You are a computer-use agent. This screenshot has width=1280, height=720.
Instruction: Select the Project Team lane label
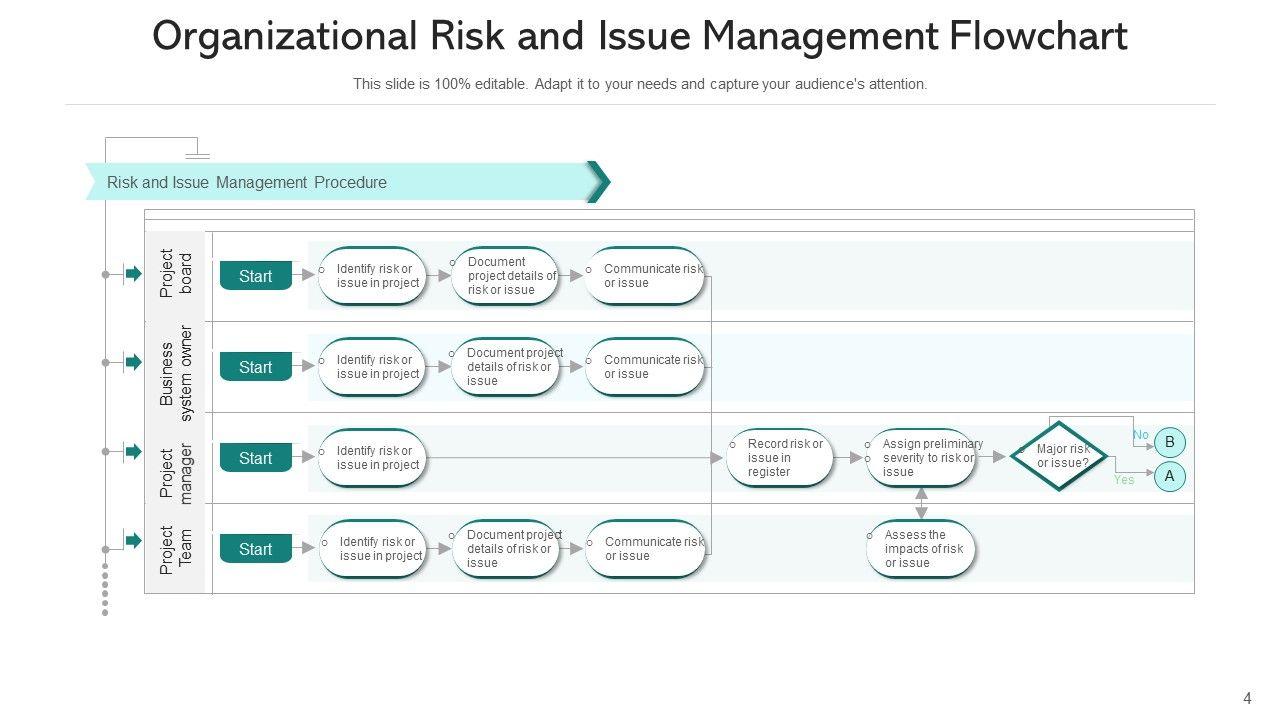175,550
